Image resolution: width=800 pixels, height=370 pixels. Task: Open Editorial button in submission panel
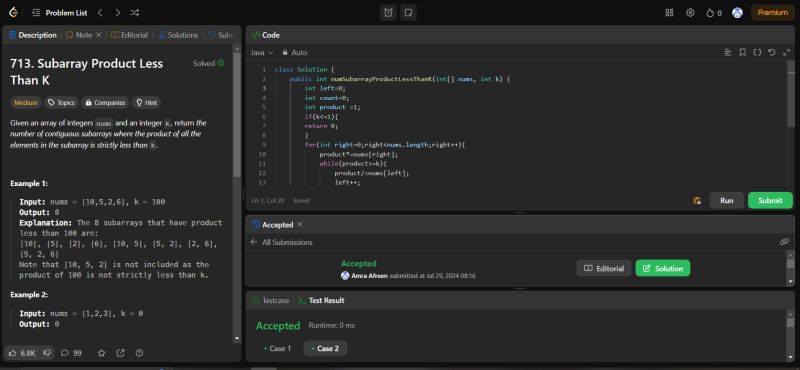coord(604,268)
